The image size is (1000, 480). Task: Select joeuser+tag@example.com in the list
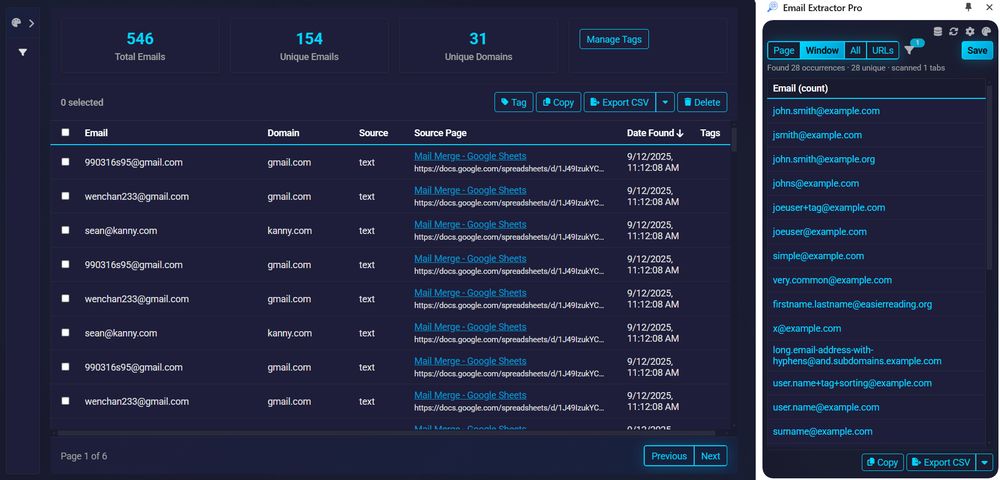pos(828,208)
